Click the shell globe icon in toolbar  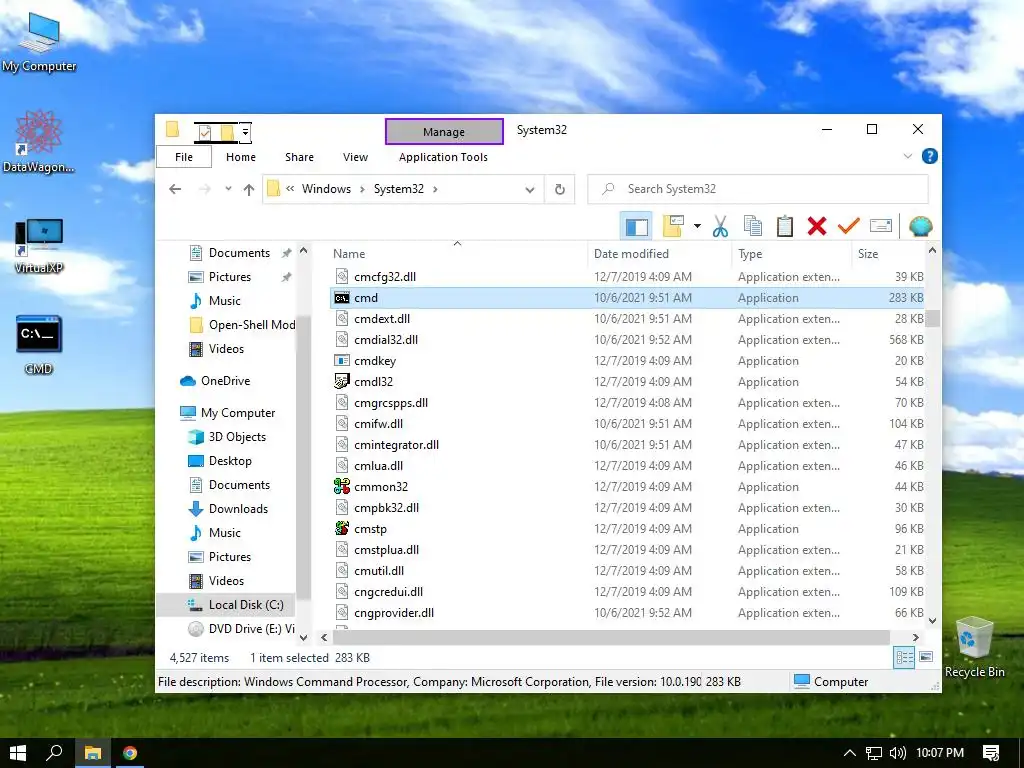pos(920,226)
